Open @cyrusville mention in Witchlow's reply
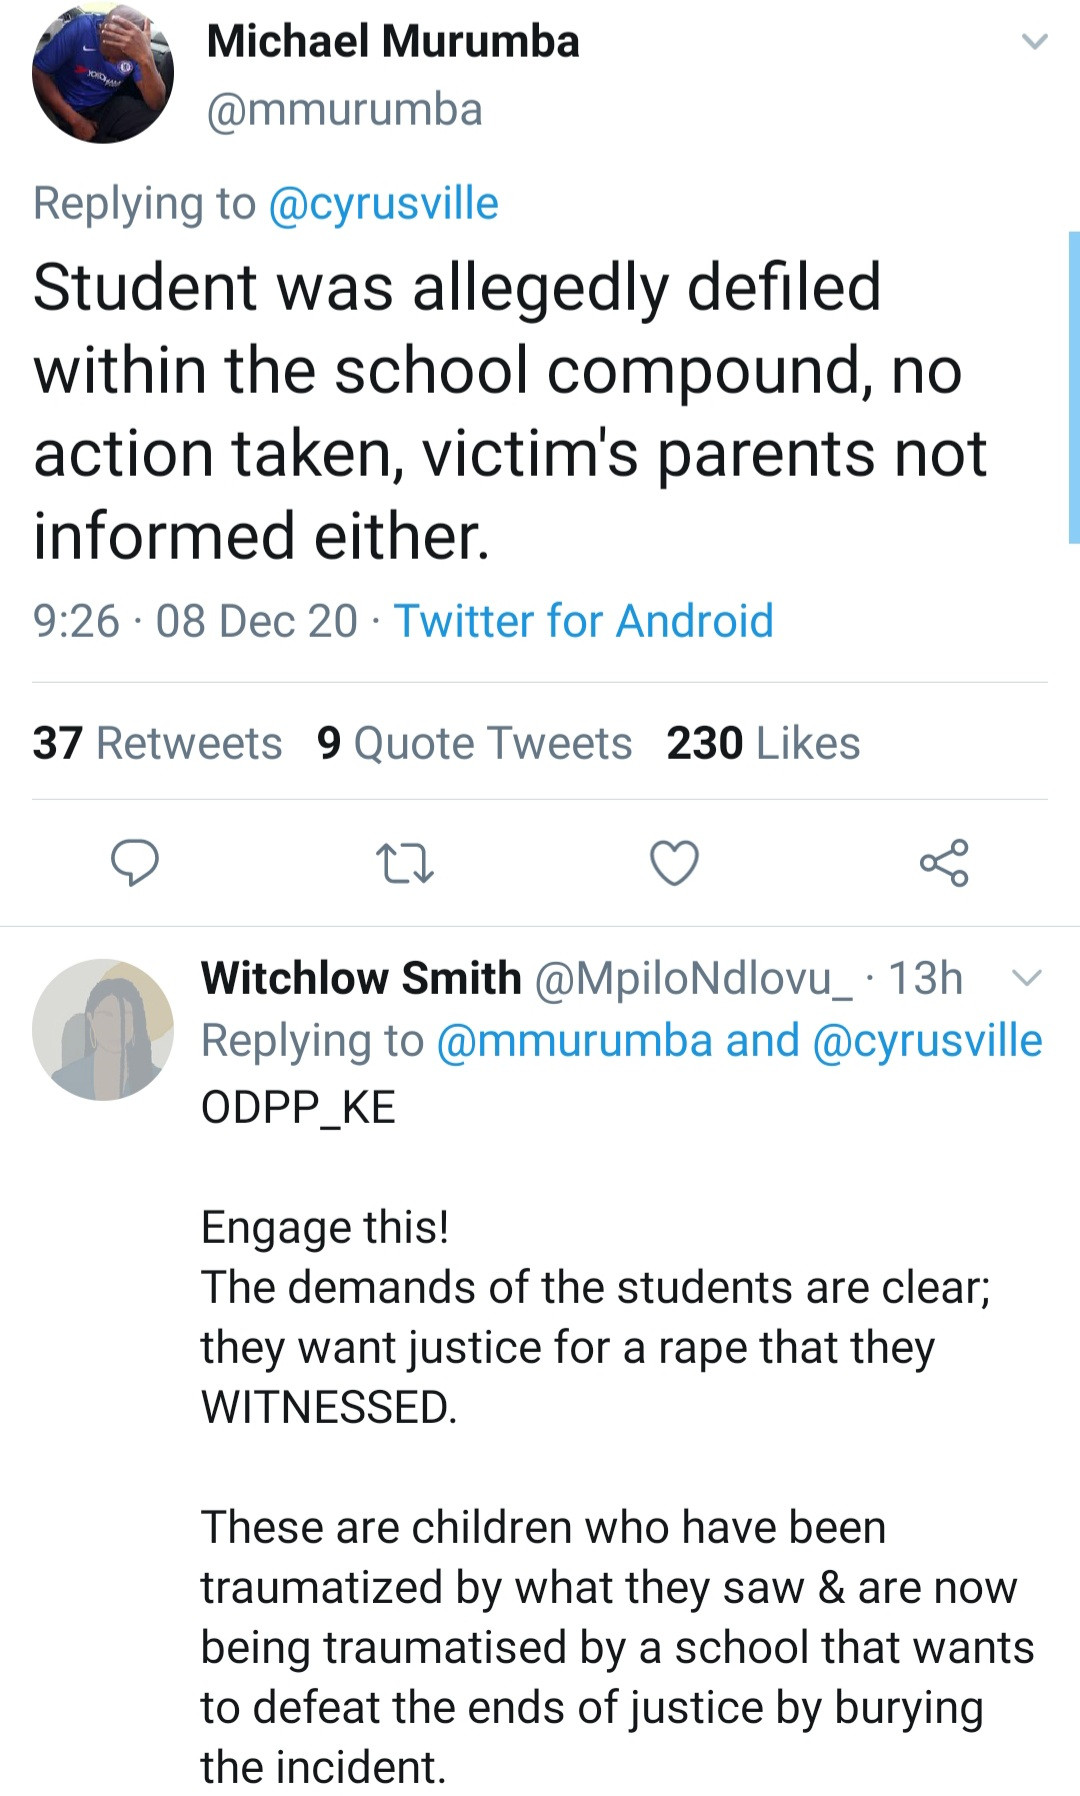 tap(927, 1041)
